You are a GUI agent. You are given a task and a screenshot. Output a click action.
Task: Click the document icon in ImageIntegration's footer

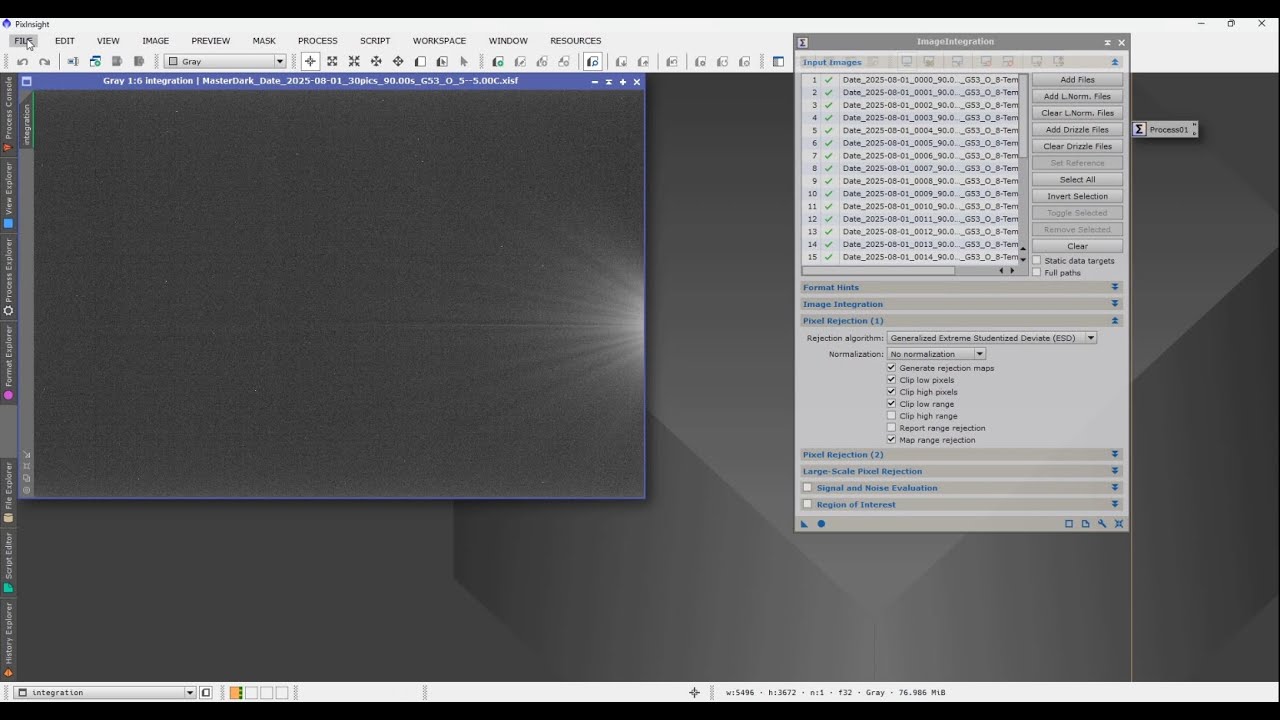tap(1085, 524)
